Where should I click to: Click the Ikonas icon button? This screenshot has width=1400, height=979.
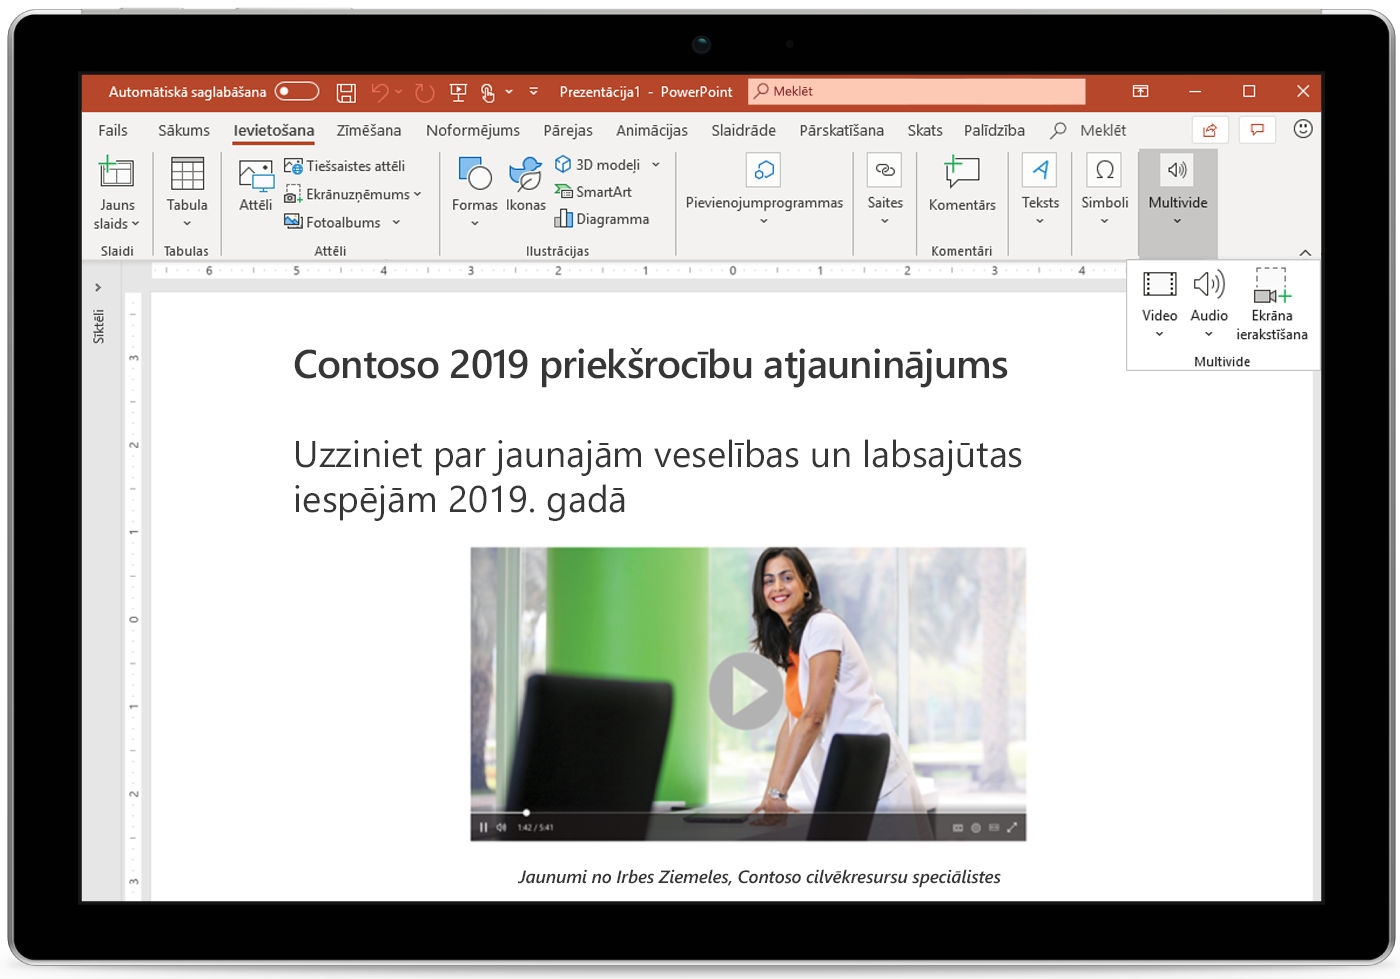click(525, 184)
